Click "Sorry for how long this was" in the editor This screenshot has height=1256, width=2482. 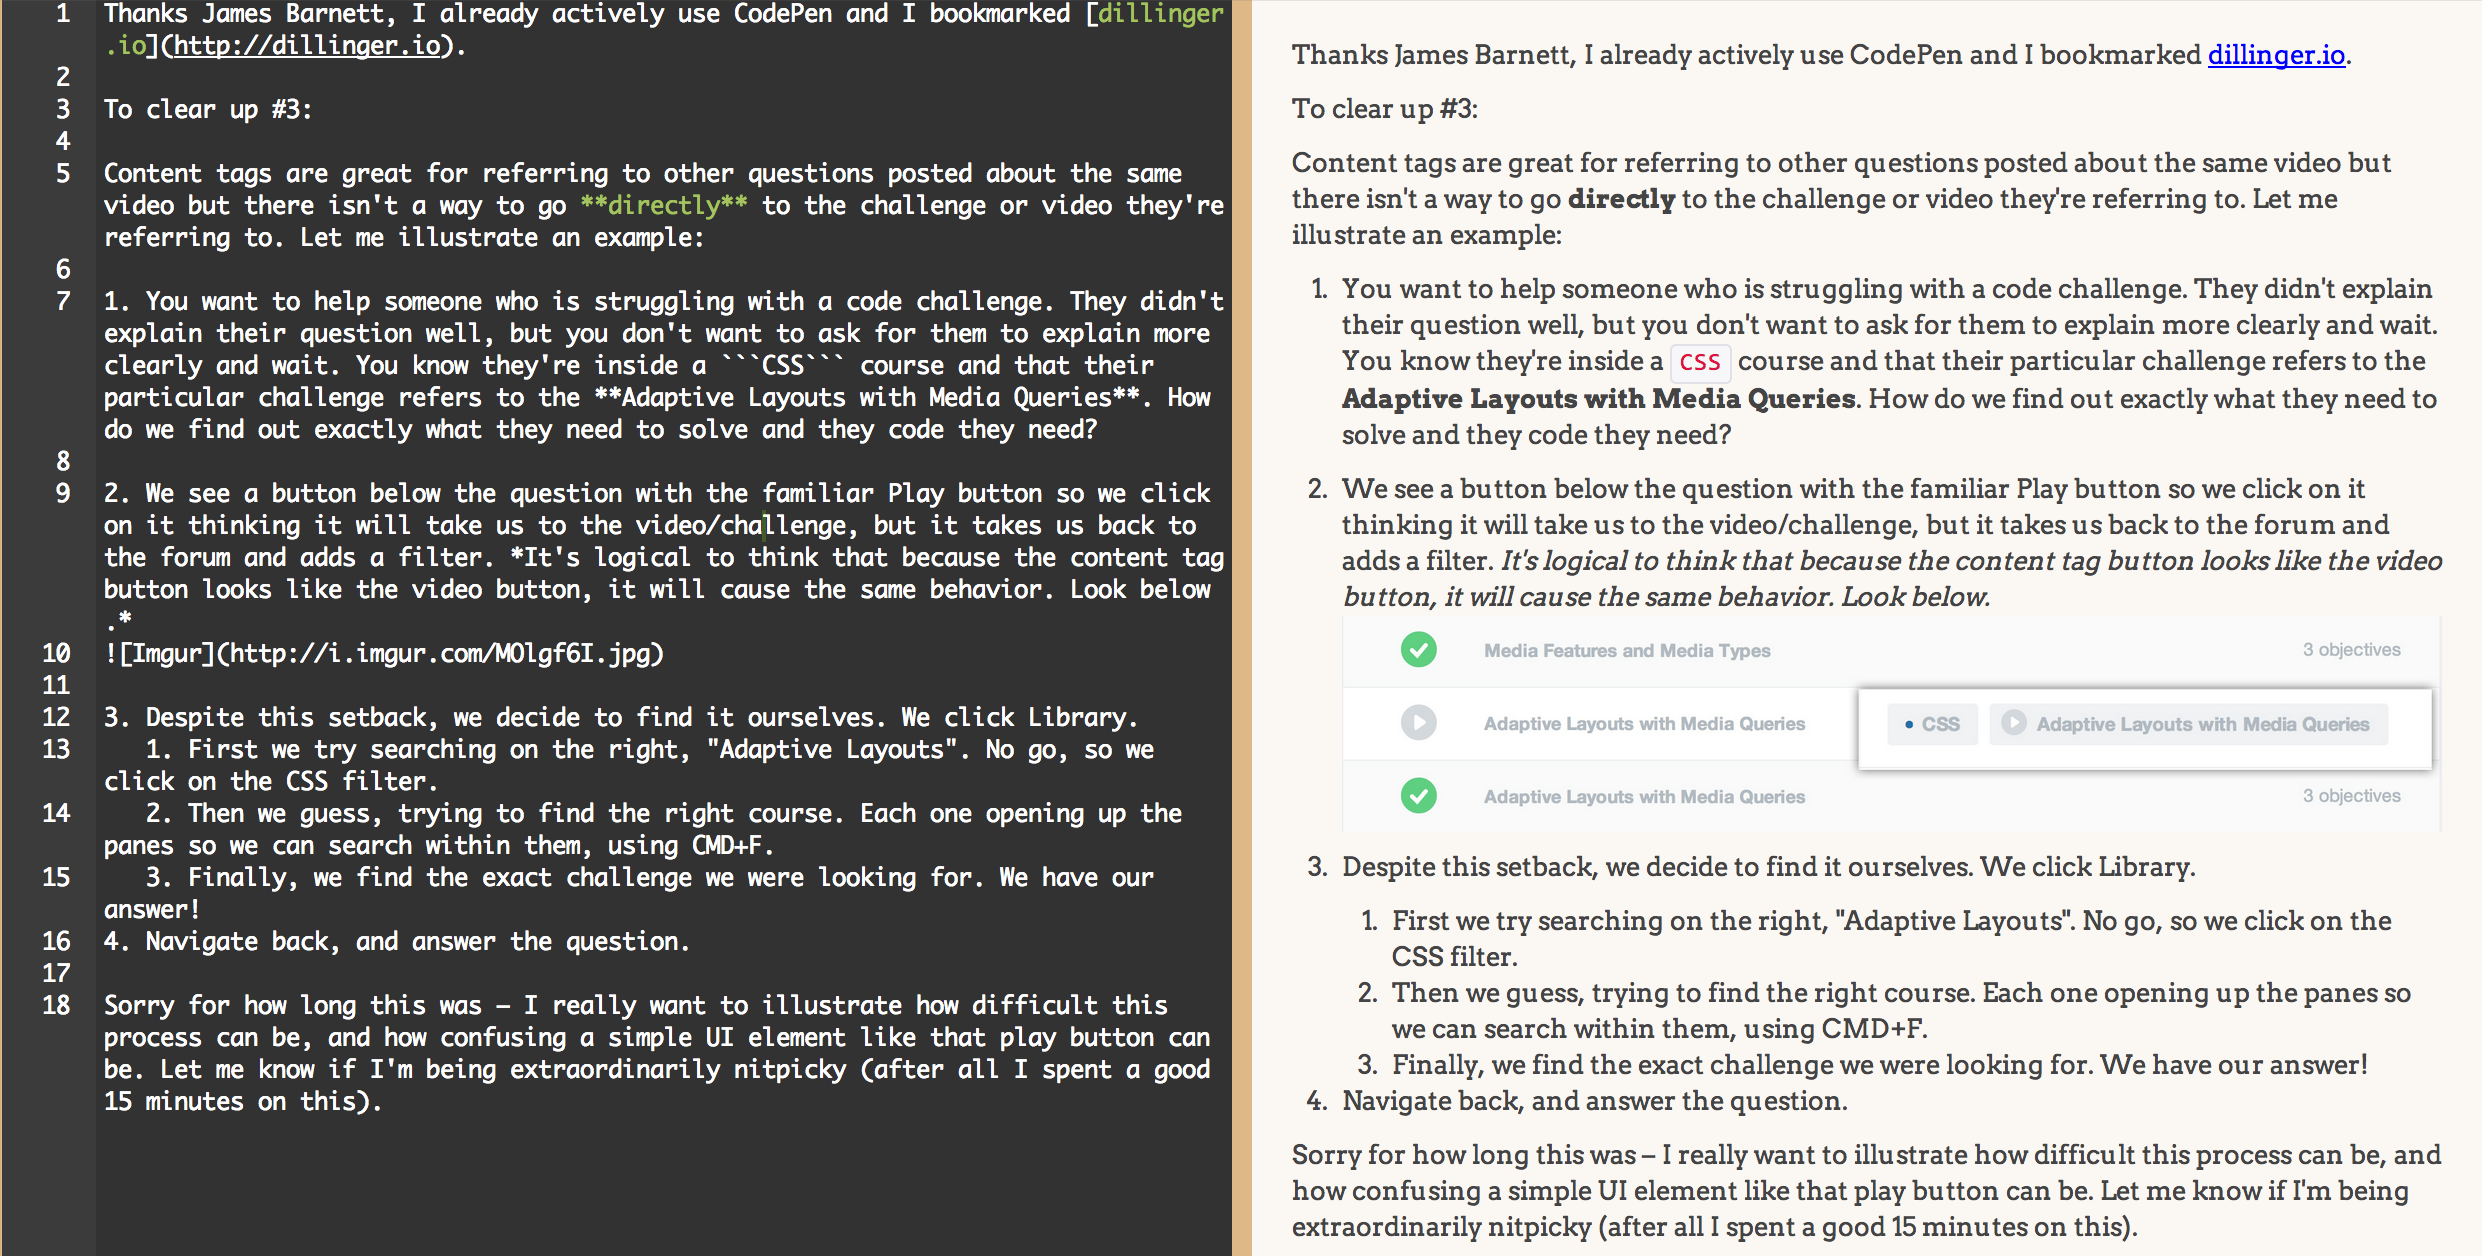click(x=293, y=1005)
